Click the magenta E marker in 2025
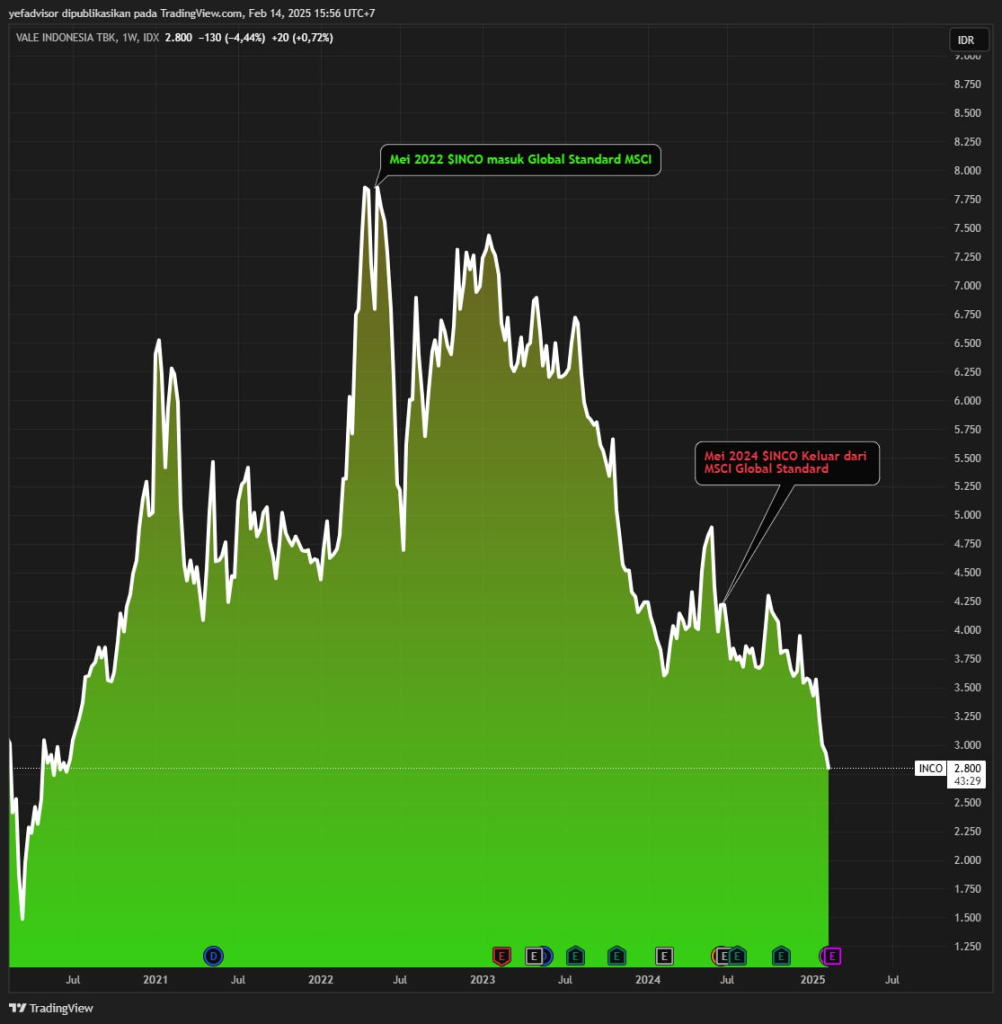The width and height of the screenshot is (1002, 1024). [832, 956]
